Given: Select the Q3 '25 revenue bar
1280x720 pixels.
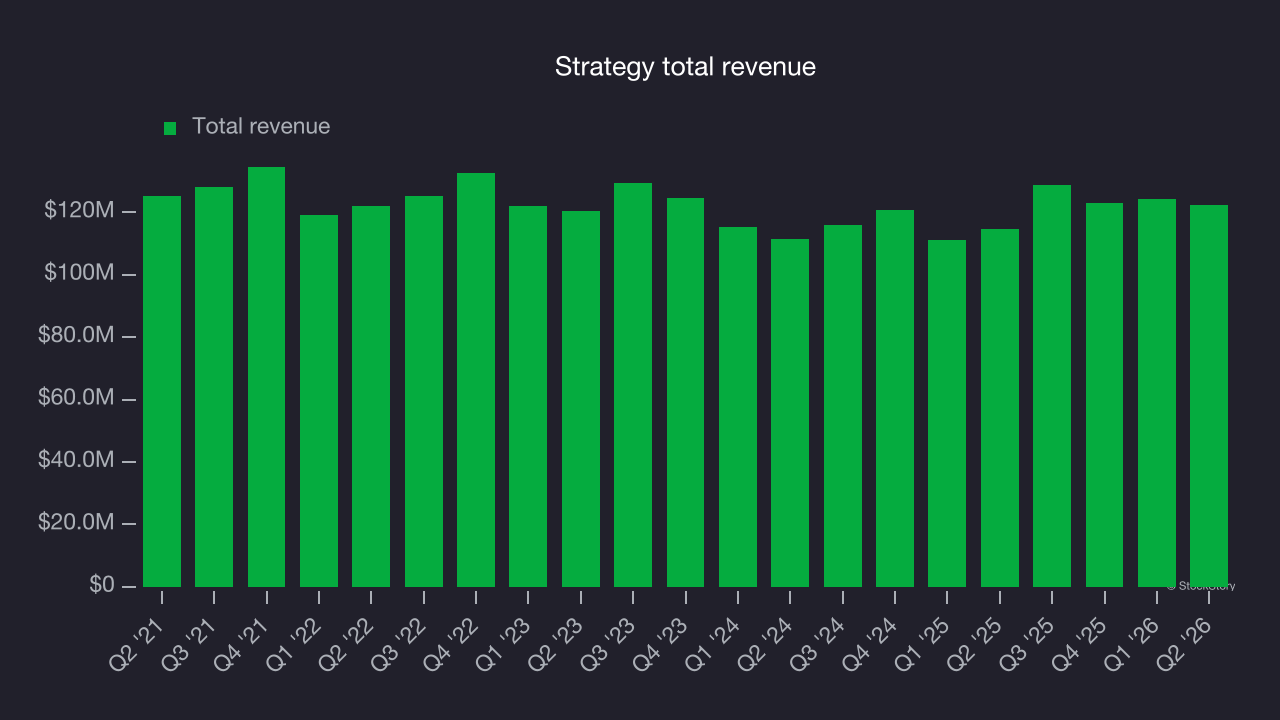Looking at the screenshot, I should point(1052,386).
